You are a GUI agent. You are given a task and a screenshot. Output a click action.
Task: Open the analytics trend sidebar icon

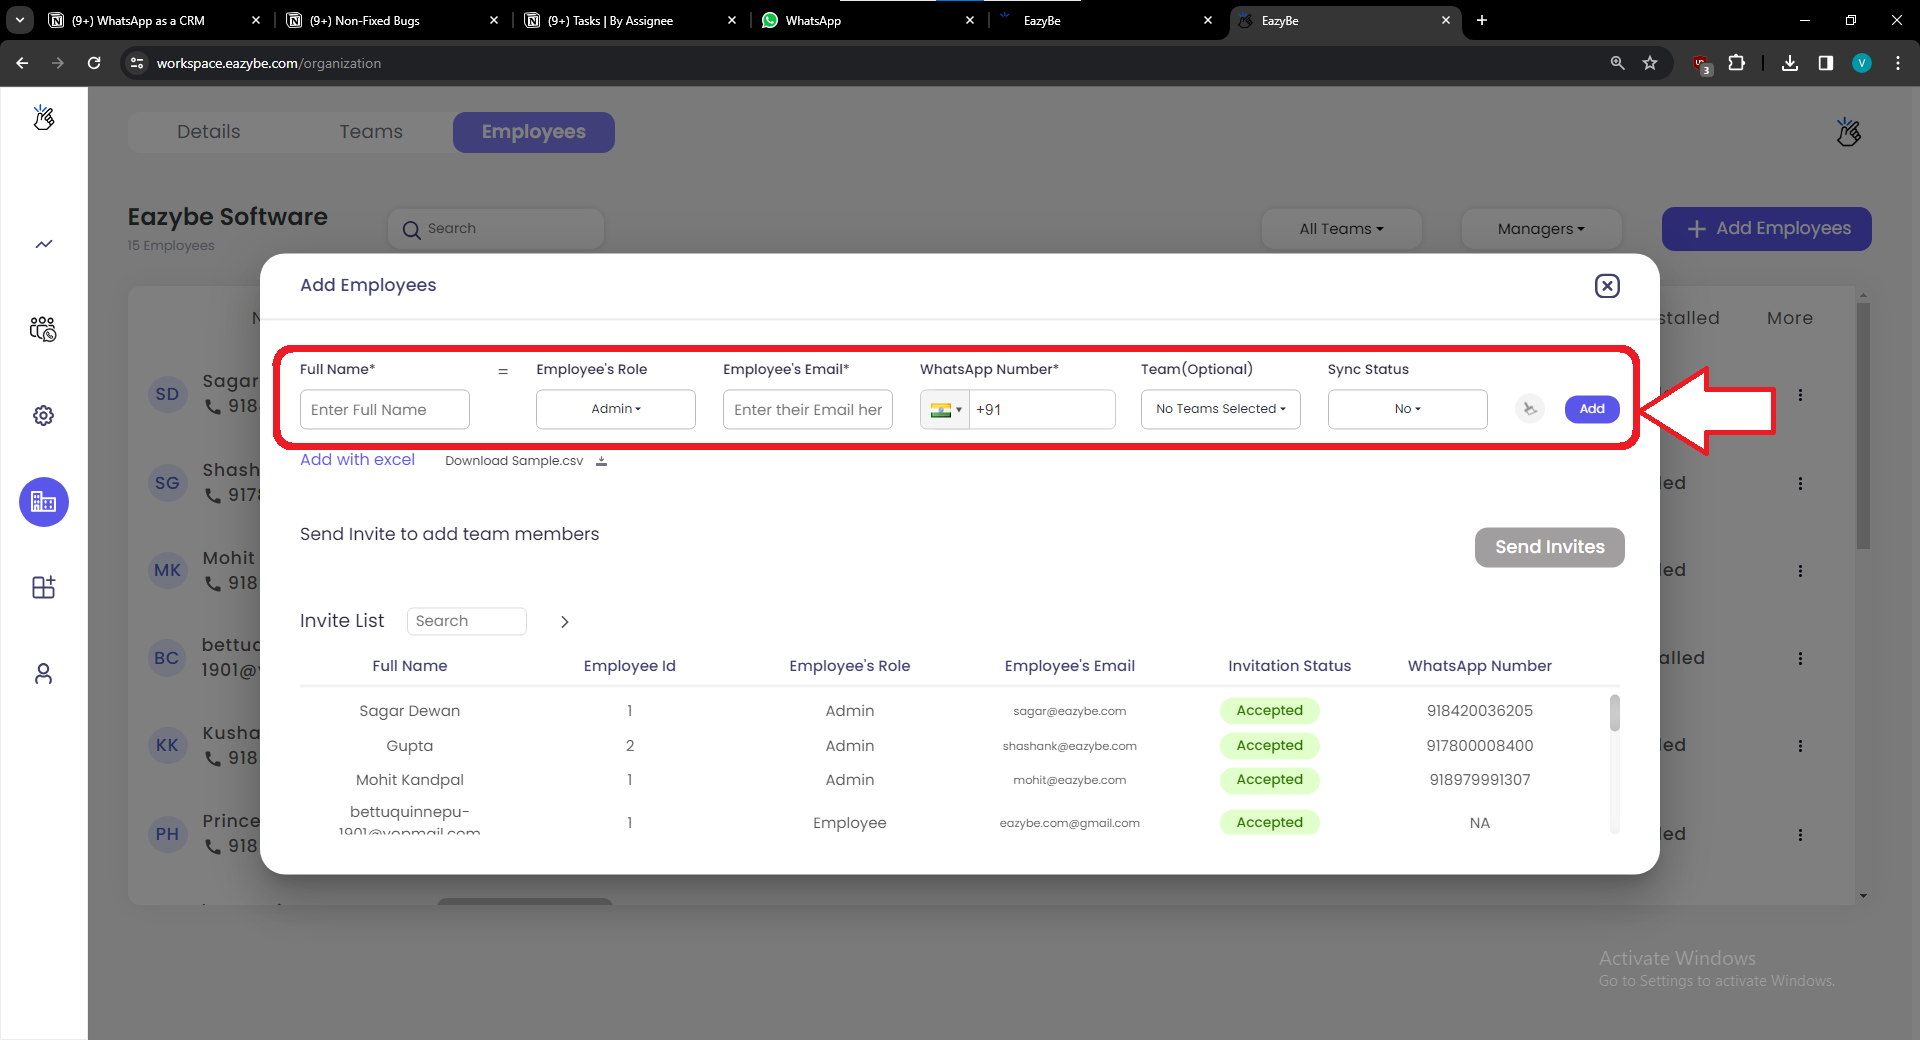coord(44,244)
